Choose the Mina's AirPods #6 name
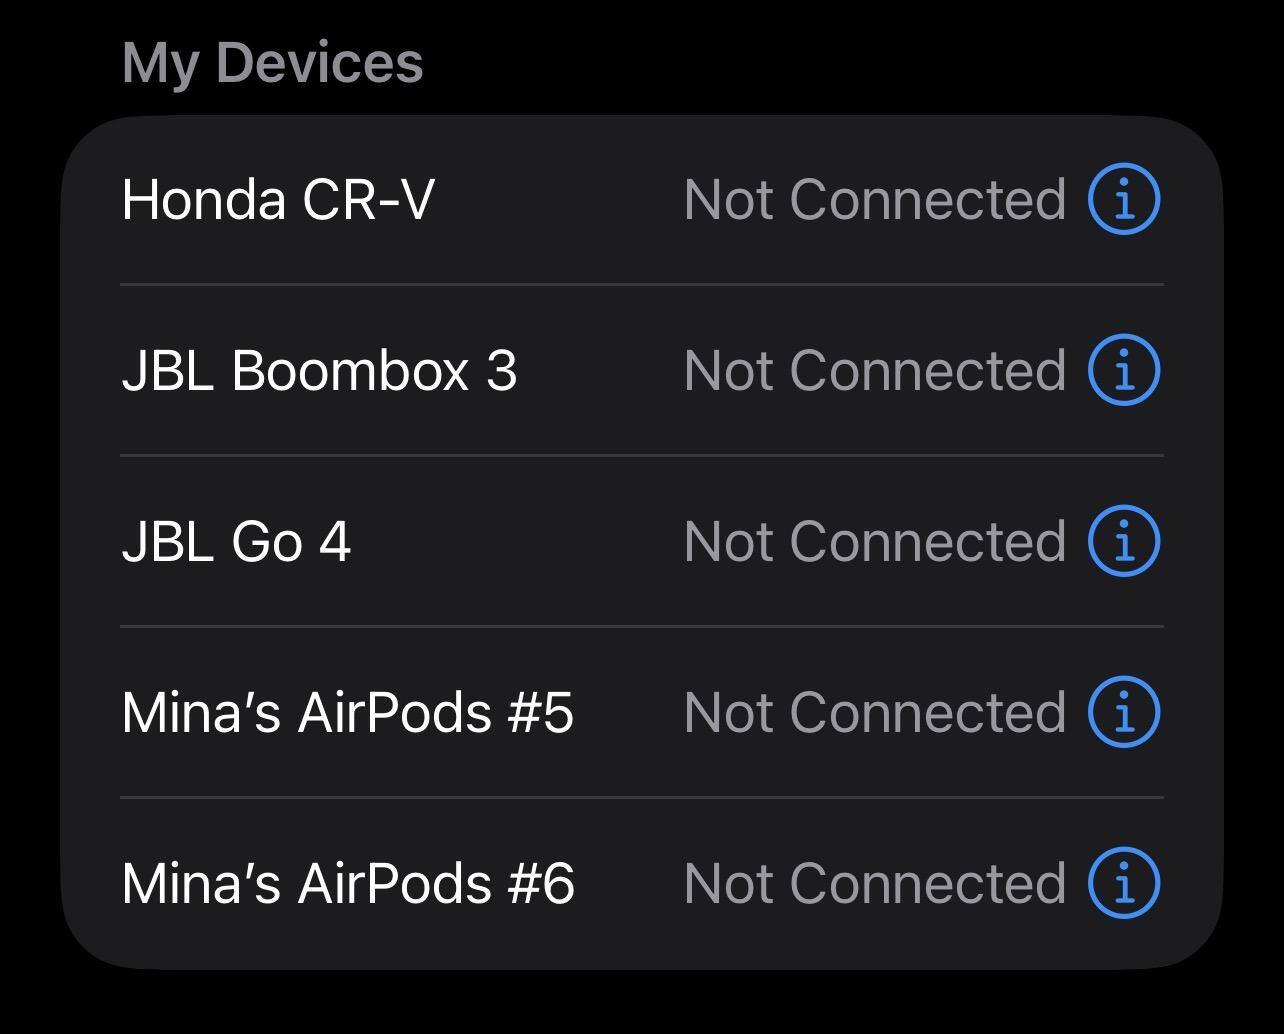The width and height of the screenshot is (1284, 1034). 347,883
